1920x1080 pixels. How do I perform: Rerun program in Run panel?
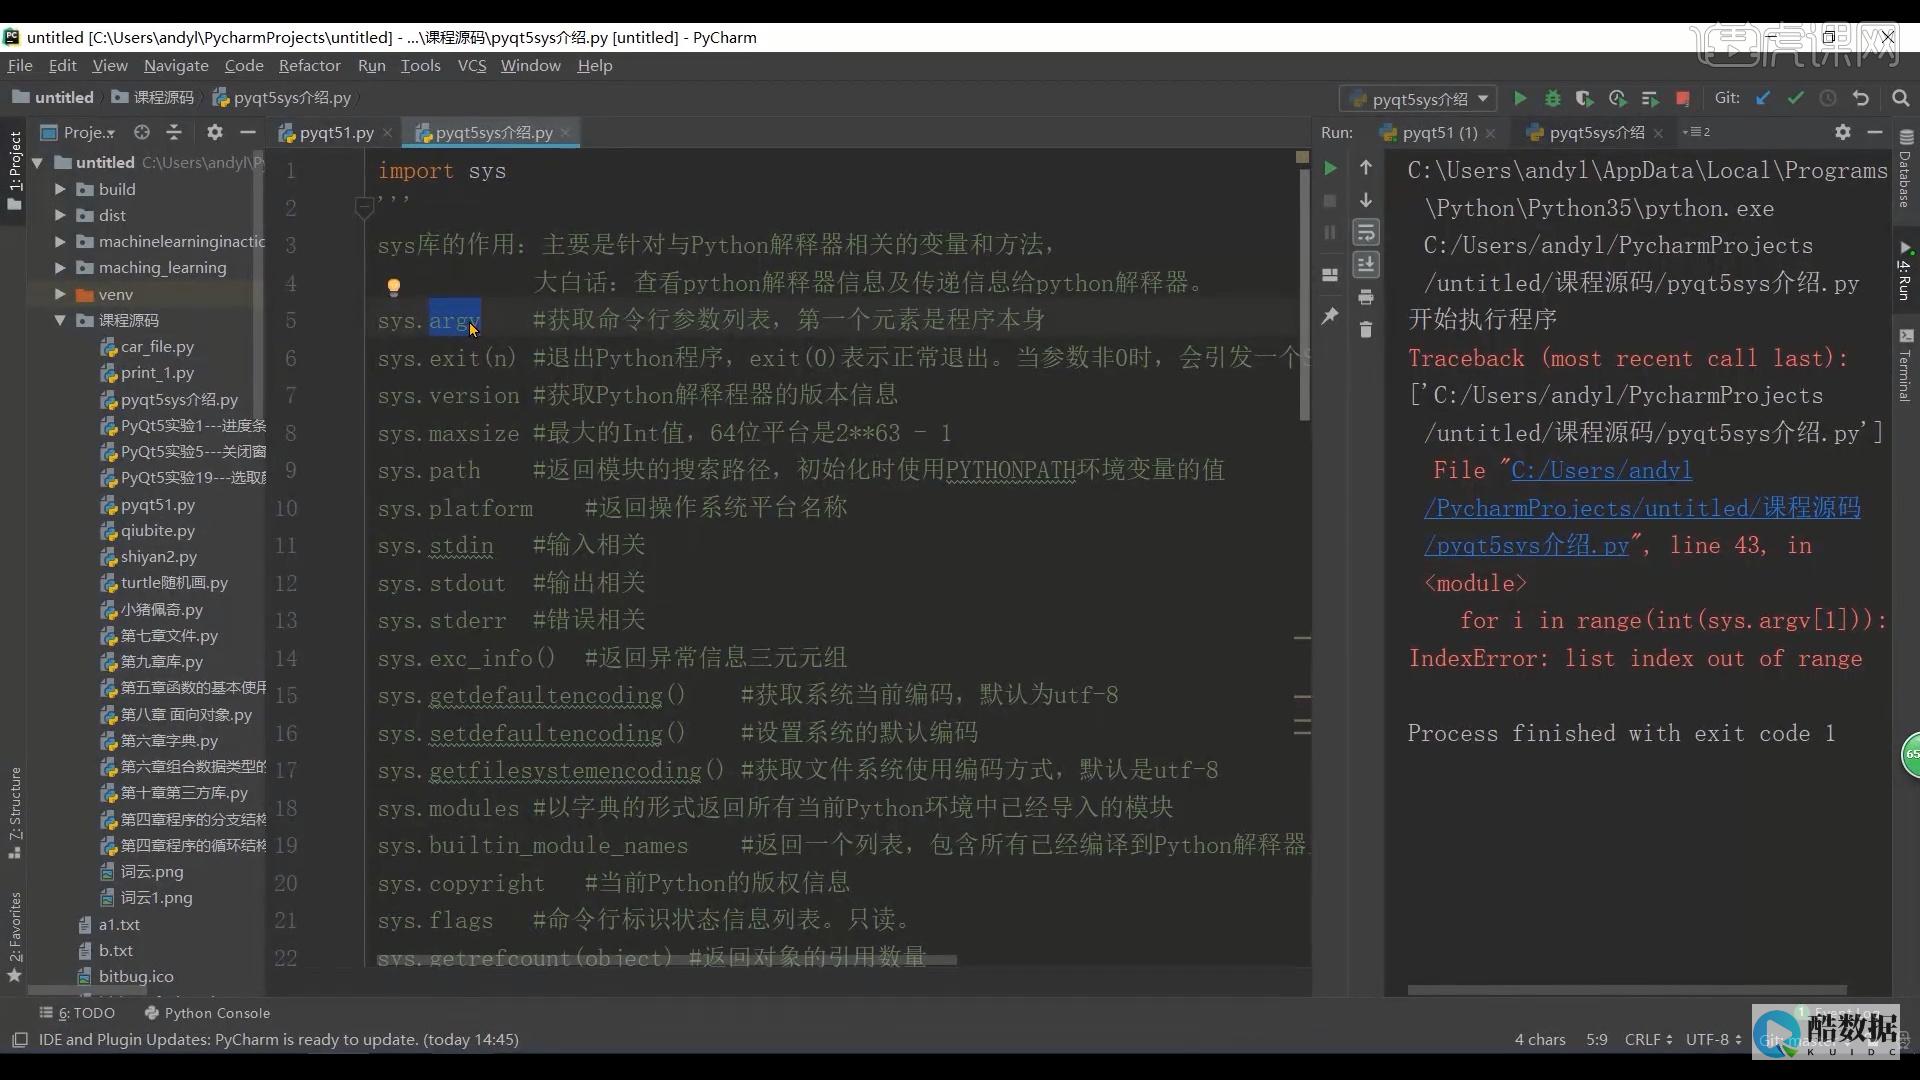tap(1330, 168)
